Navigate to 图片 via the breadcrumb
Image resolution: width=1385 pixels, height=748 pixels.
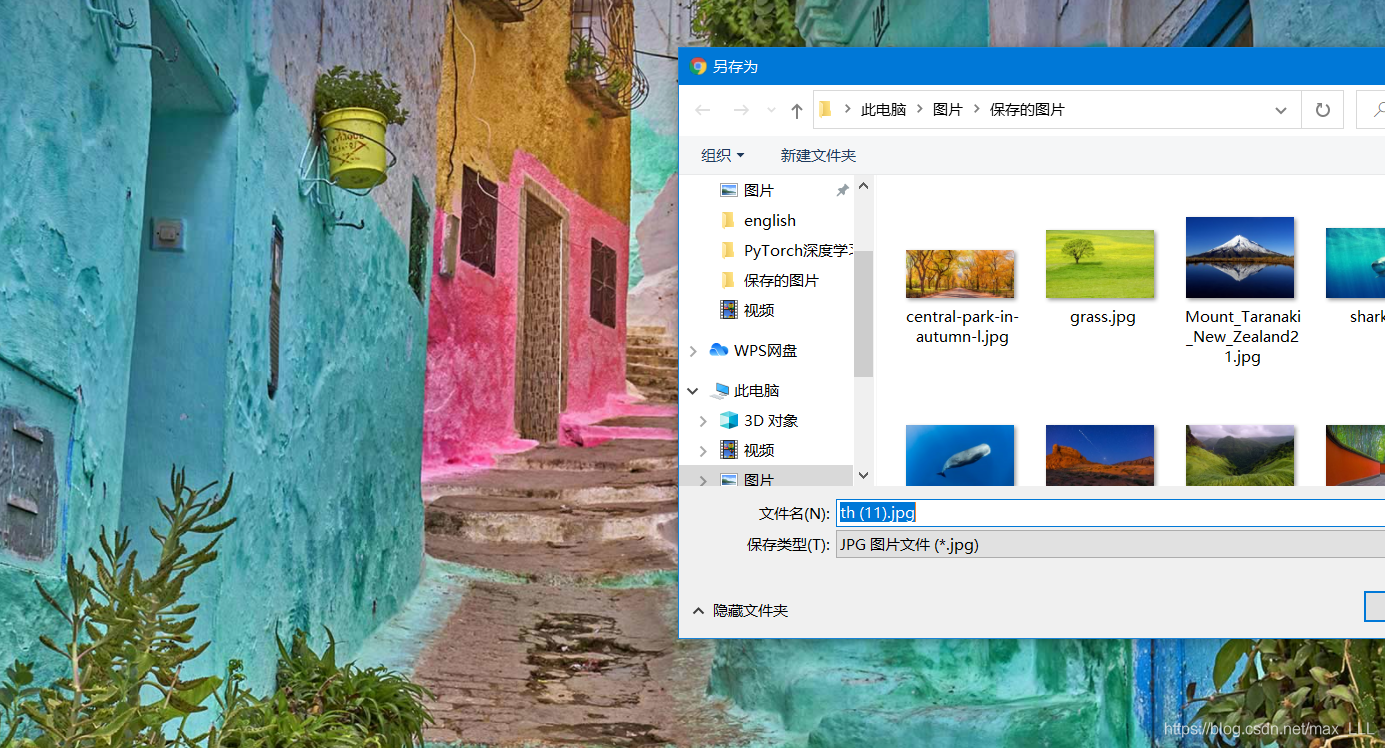click(x=947, y=109)
